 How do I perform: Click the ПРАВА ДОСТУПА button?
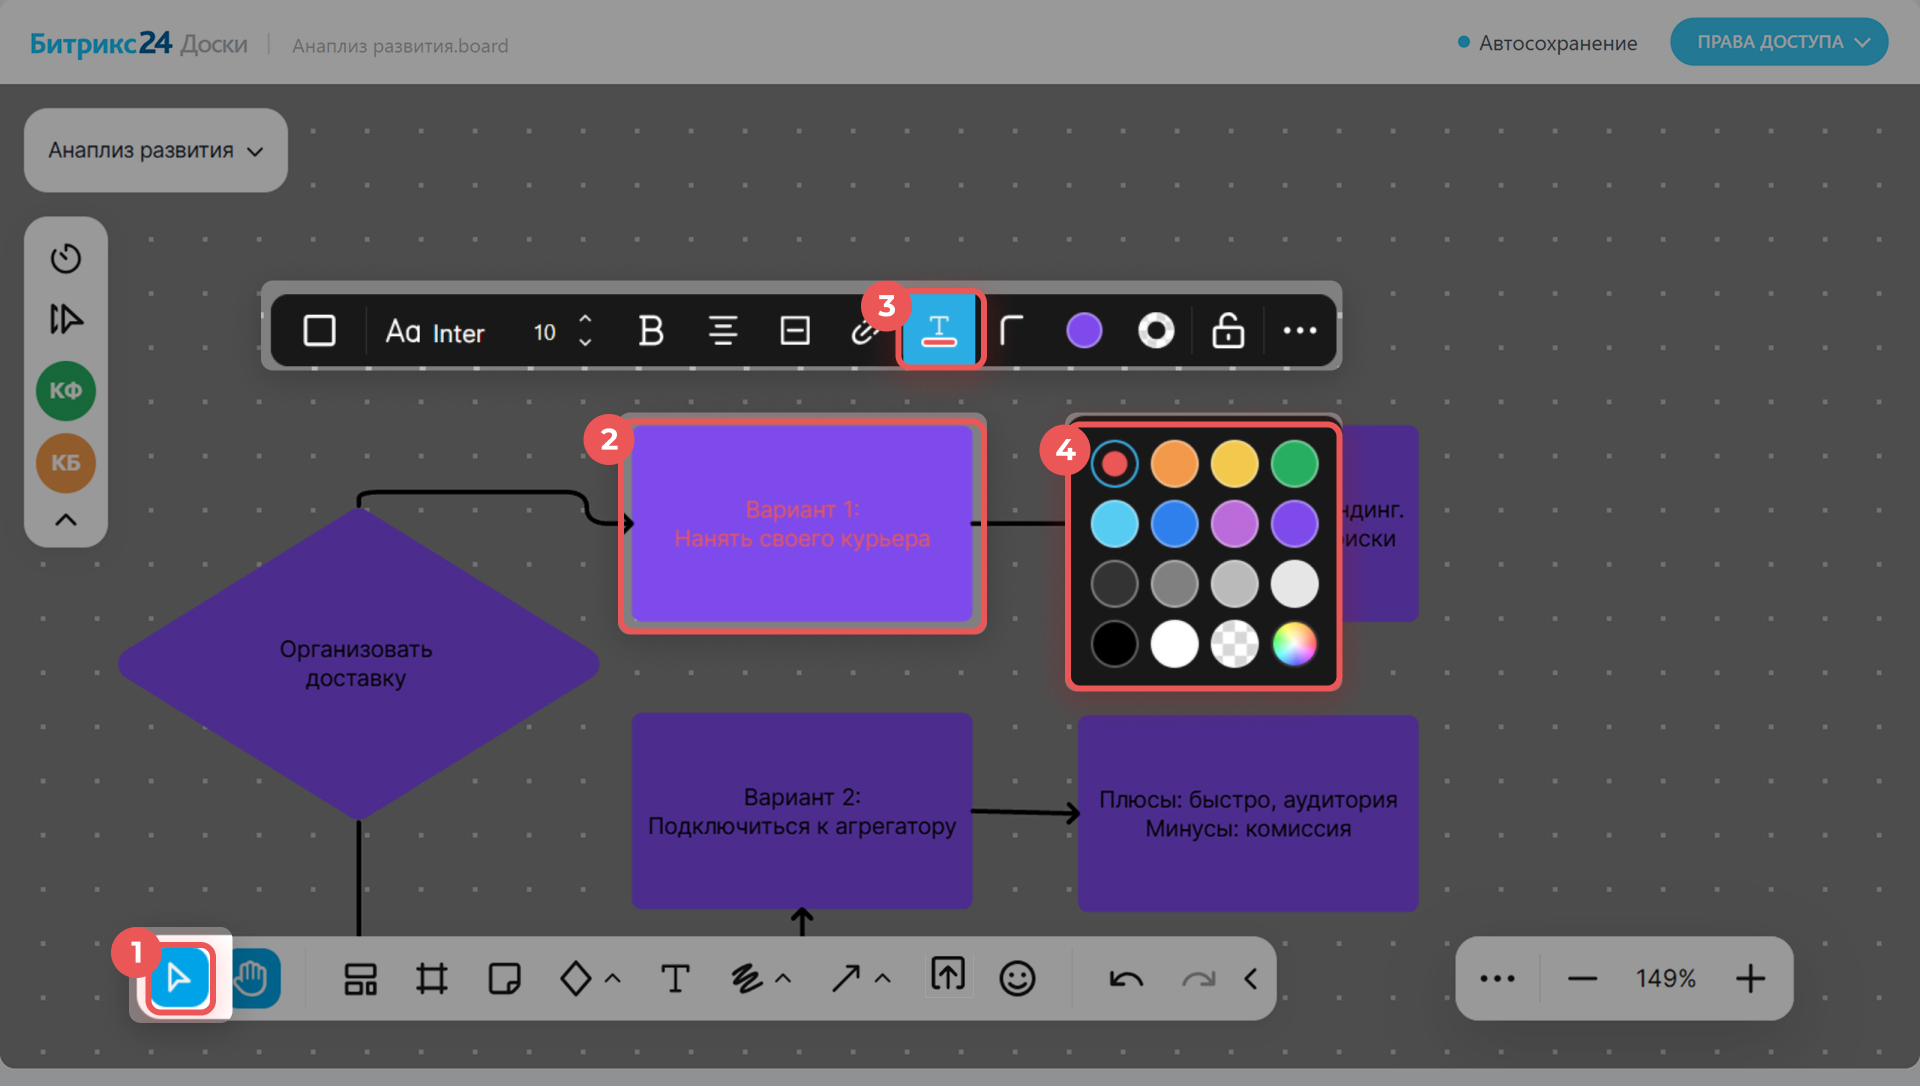tap(1778, 42)
